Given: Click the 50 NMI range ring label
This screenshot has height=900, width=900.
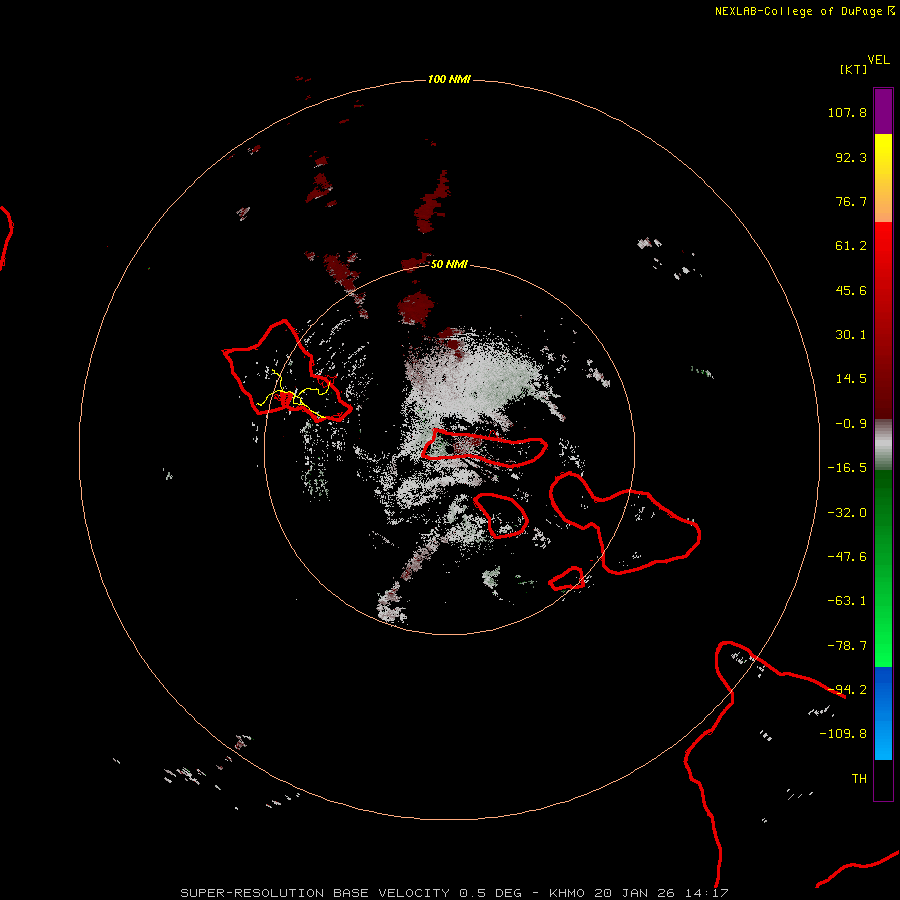Looking at the screenshot, I should (449, 264).
